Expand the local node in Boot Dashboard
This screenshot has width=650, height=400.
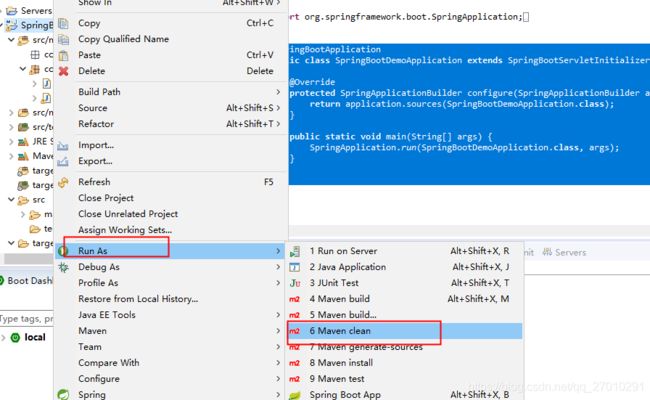tap(3, 338)
